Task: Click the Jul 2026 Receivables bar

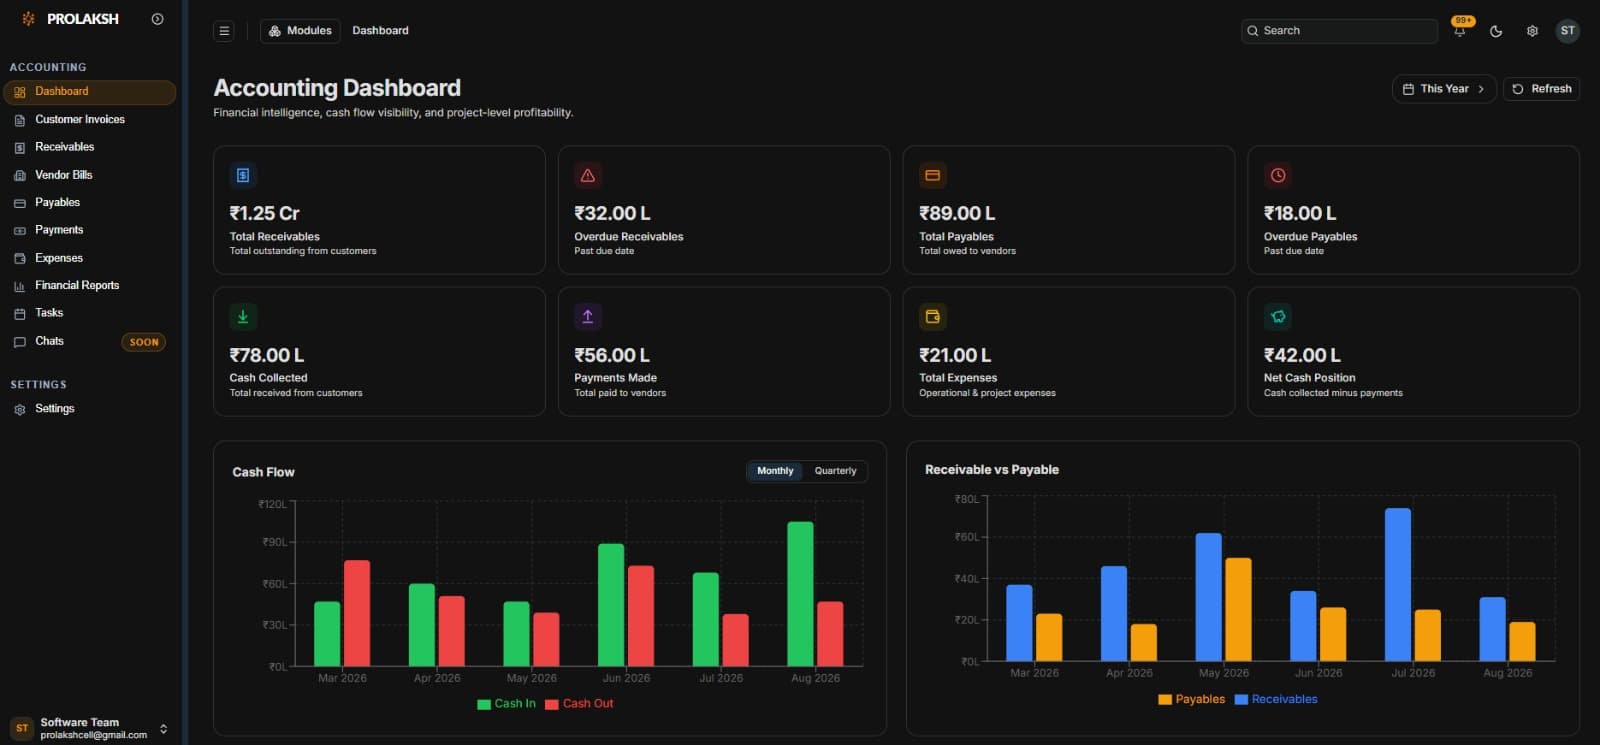Action: (x=1398, y=585)
